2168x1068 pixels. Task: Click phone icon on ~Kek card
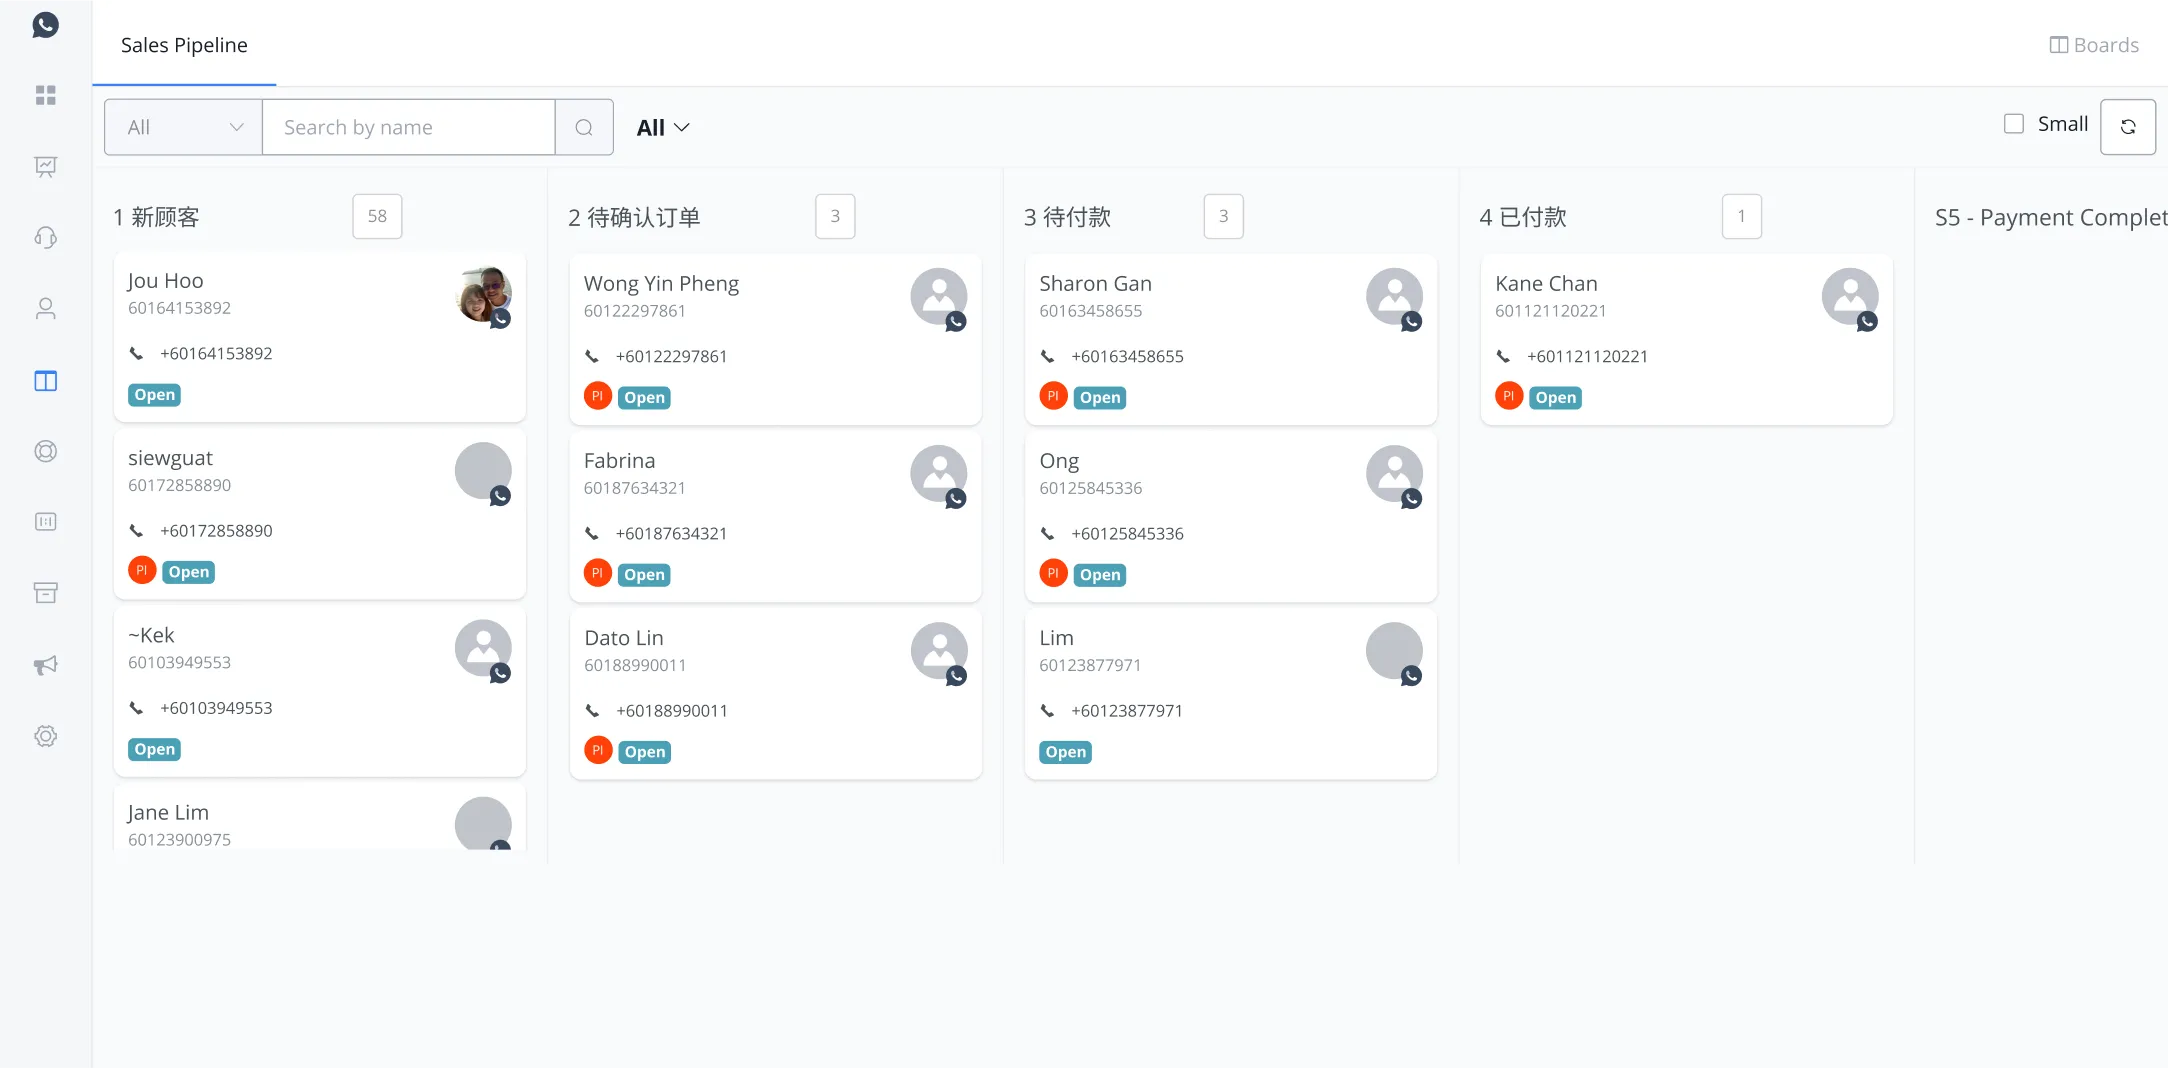coord(137,708)
